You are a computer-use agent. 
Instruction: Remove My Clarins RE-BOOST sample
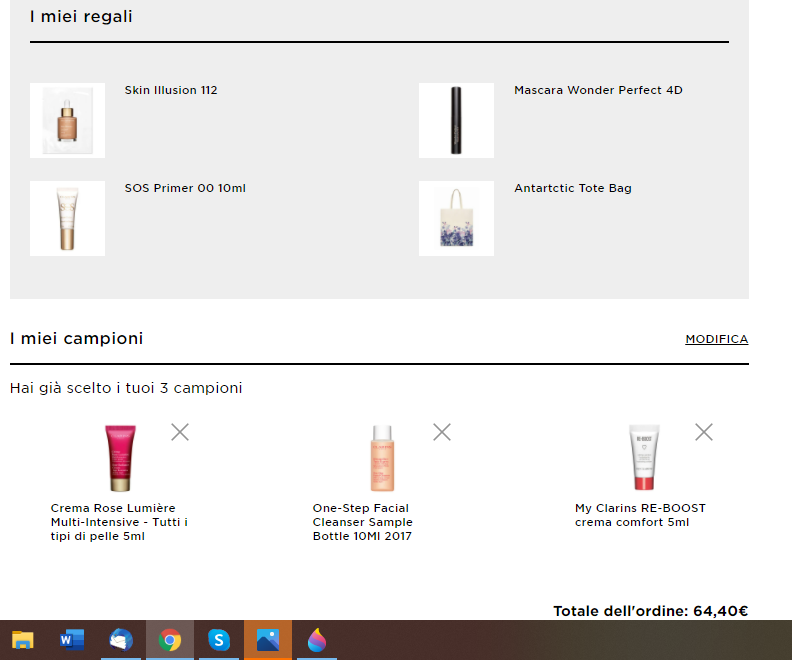coord(704,432)
